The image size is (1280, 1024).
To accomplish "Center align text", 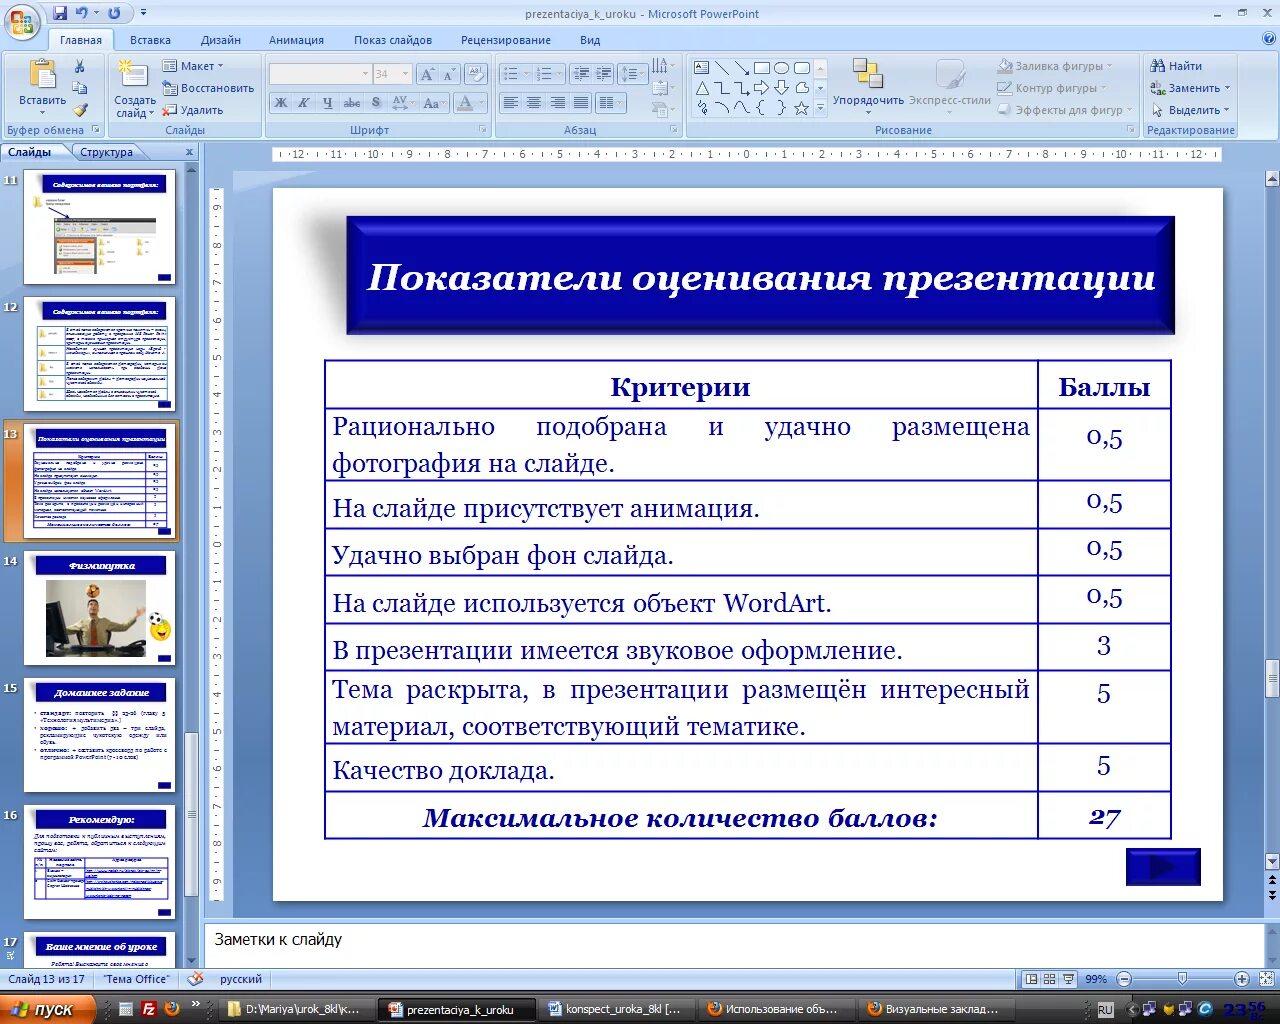I will click(533, 103).
